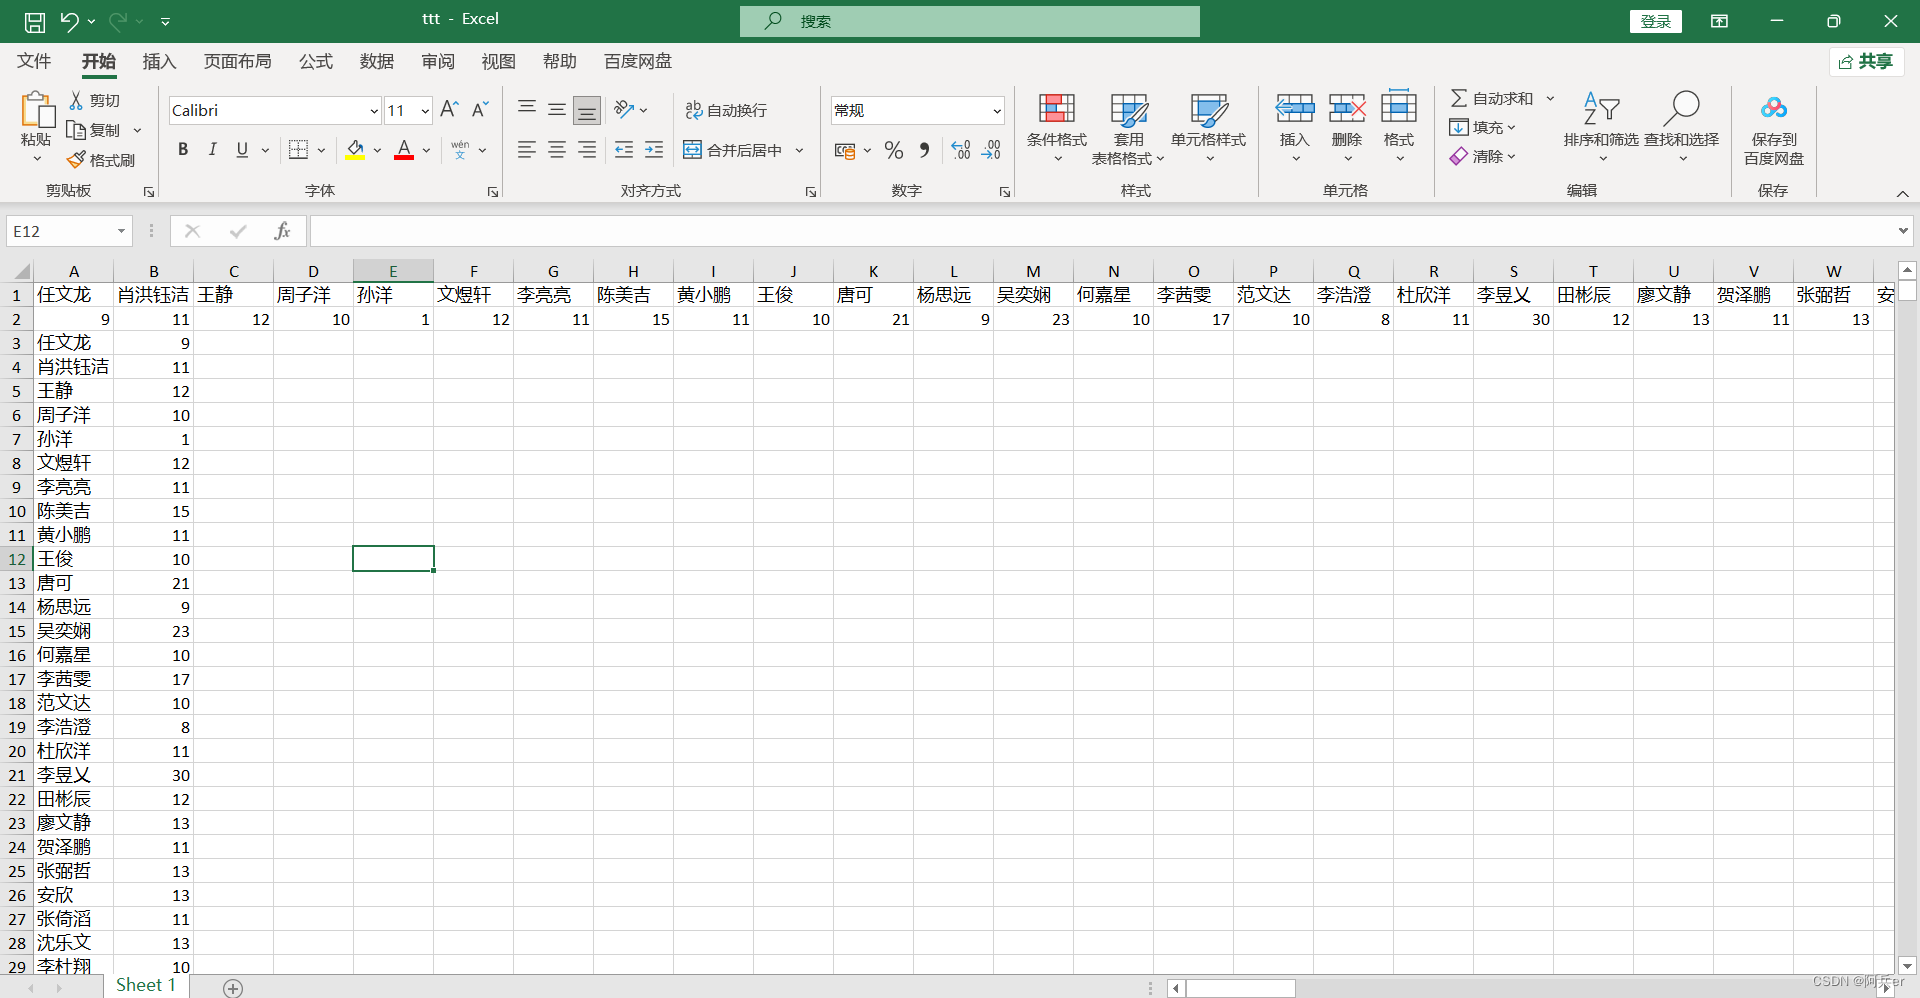
Task: Click the increase decimal icon
Action: pos(959,150)
